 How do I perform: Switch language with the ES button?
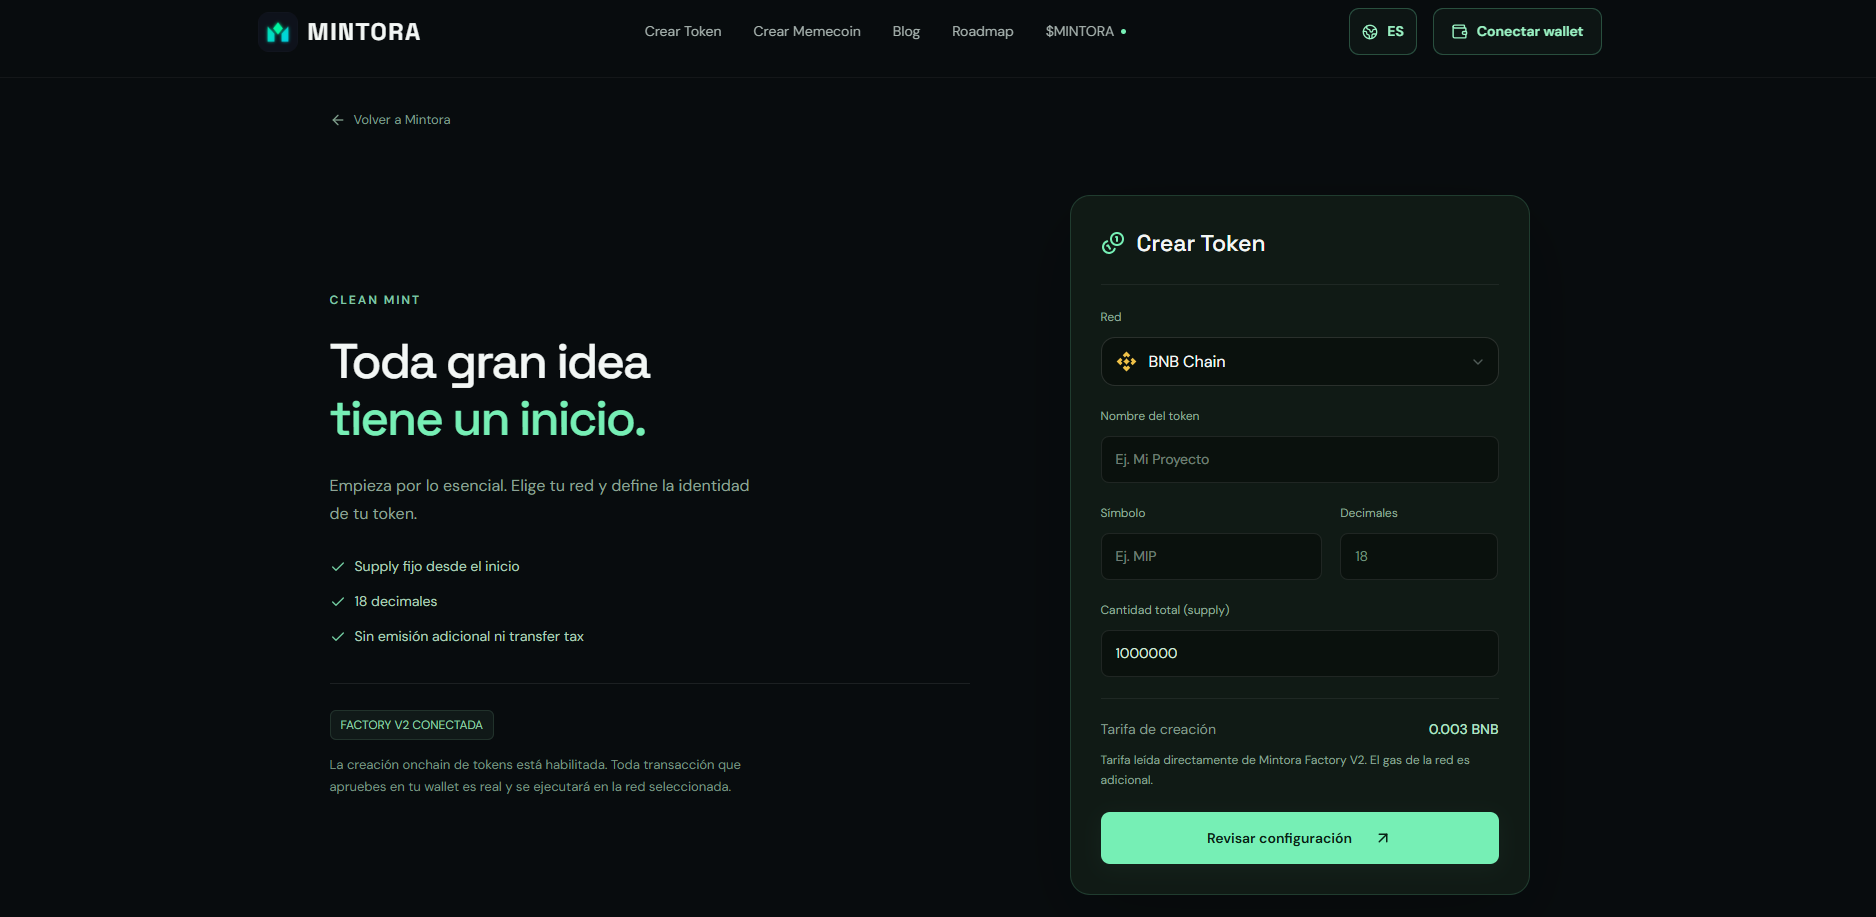coord(1383,31)
